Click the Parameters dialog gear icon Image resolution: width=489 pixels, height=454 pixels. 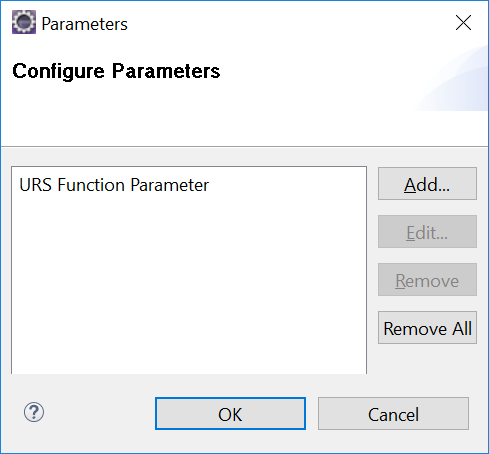click(x=24, y=22)
